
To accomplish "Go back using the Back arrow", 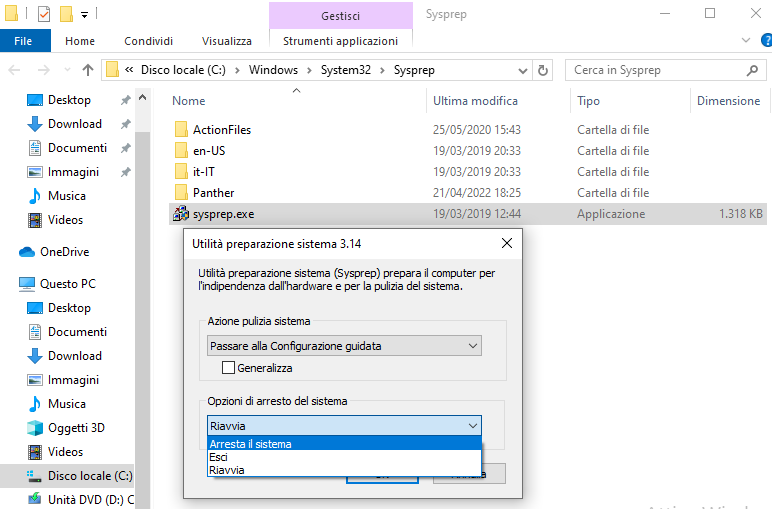I will 15,70.
